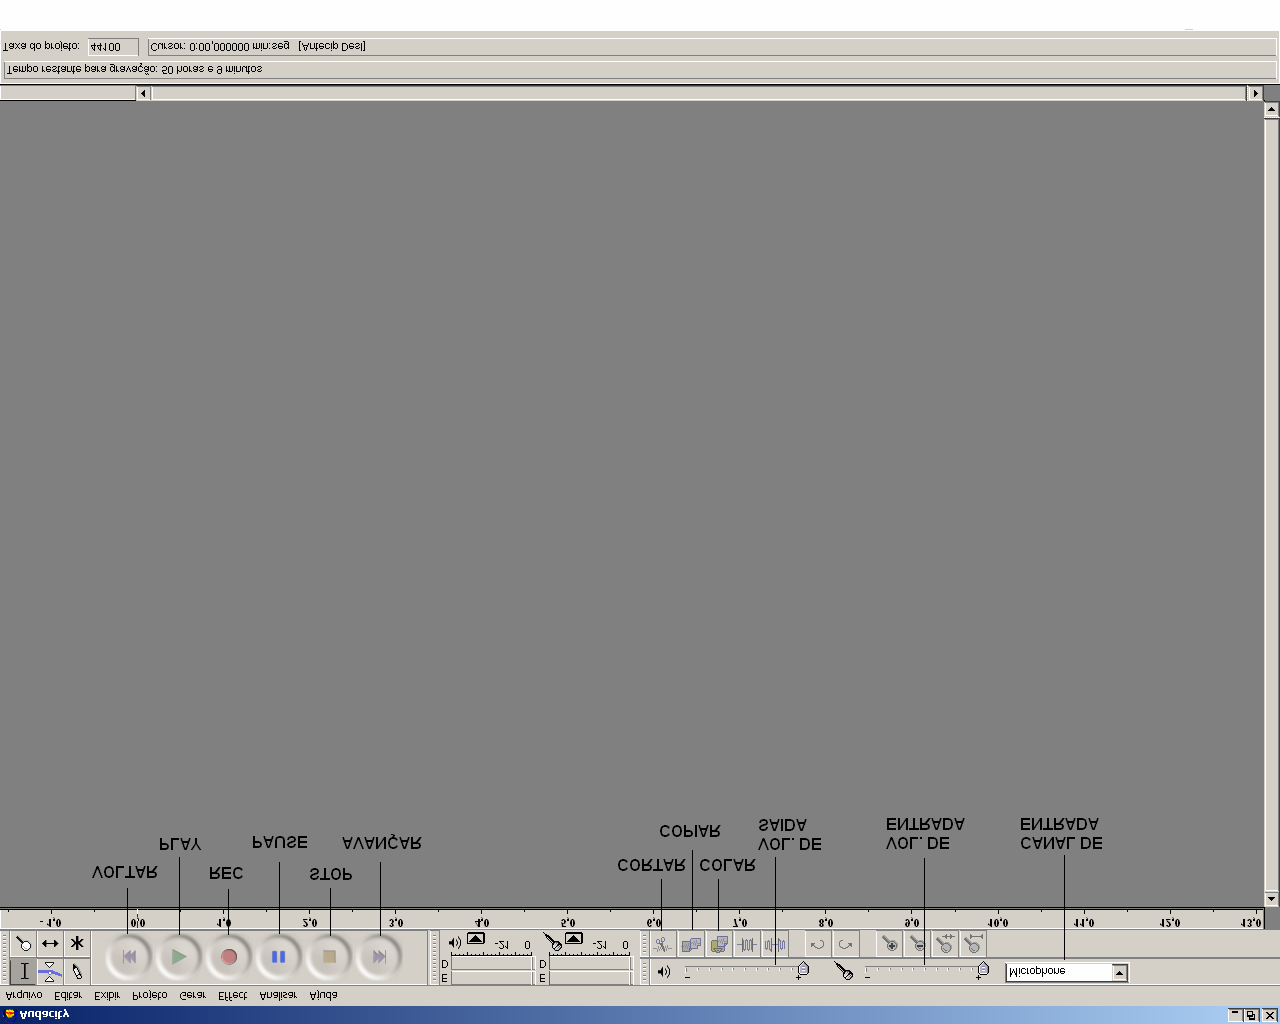Screen dimensions: 1280x1024
Task: Click the speaker icon beside output slider
Action: coord(663,971)
